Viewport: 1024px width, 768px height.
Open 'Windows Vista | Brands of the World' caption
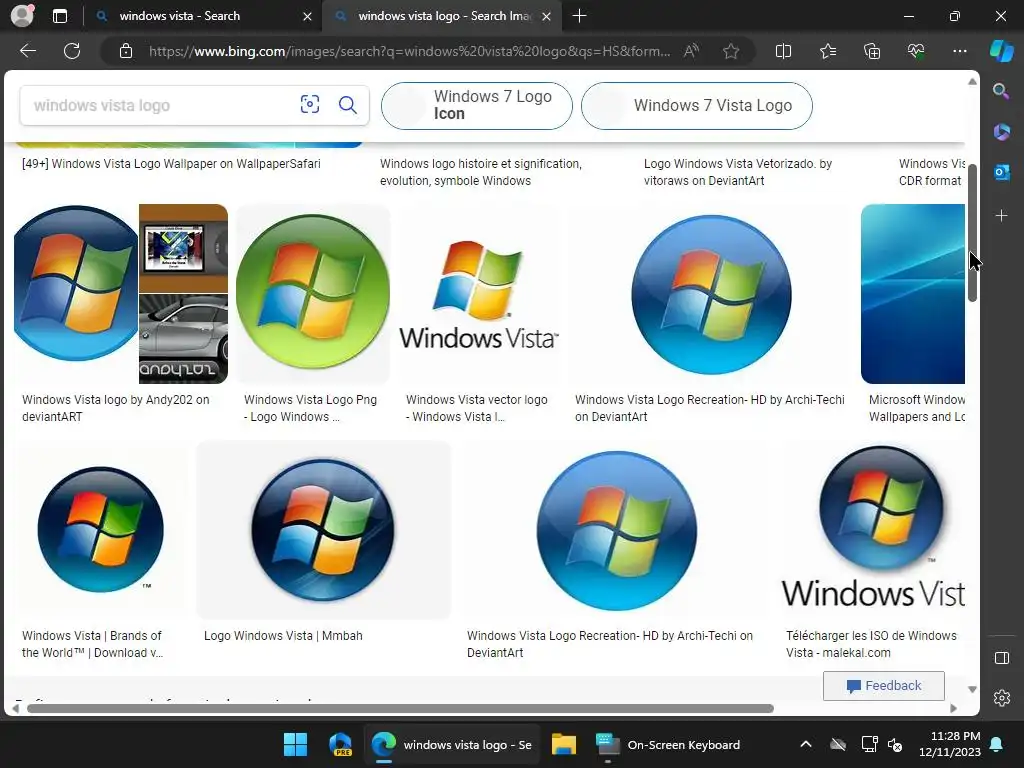(x=92, y=644)
